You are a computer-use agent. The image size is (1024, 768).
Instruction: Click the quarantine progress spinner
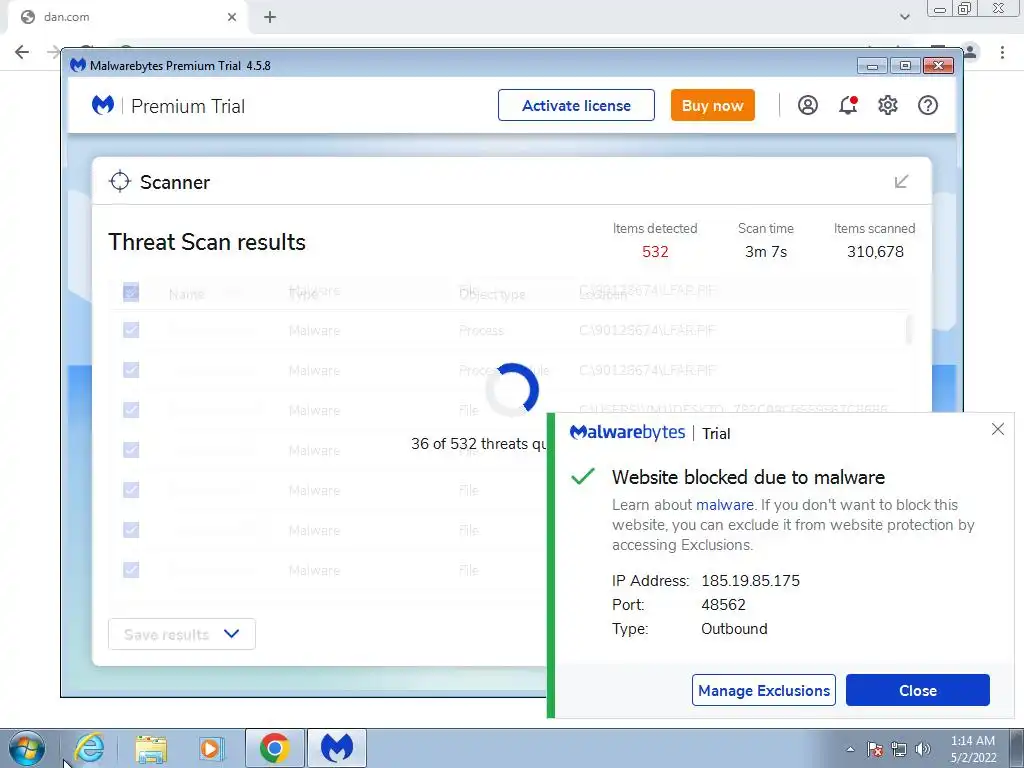click(x=513, y=390)
